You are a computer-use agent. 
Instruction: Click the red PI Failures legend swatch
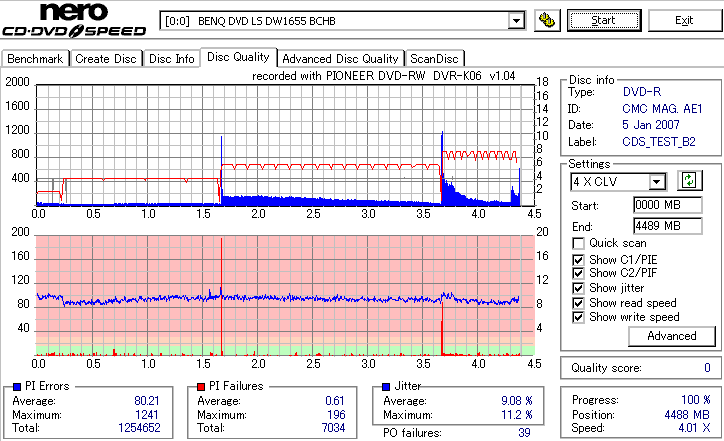coord(201,387)
